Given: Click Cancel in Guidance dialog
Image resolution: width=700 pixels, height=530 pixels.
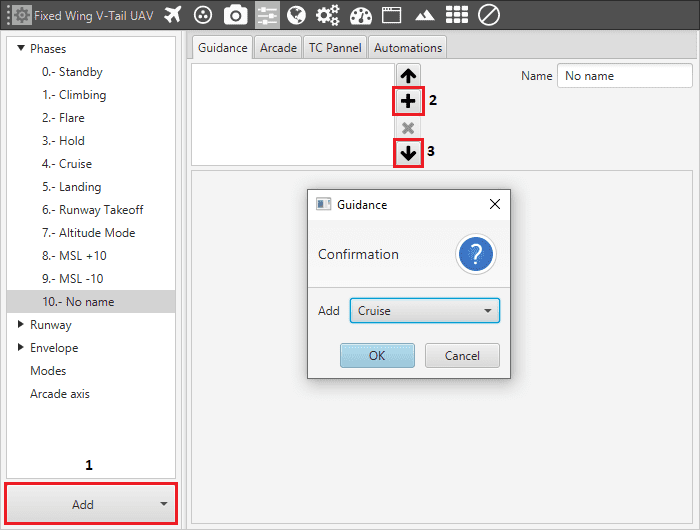Looking at the screenshot, I should point(462,355).
